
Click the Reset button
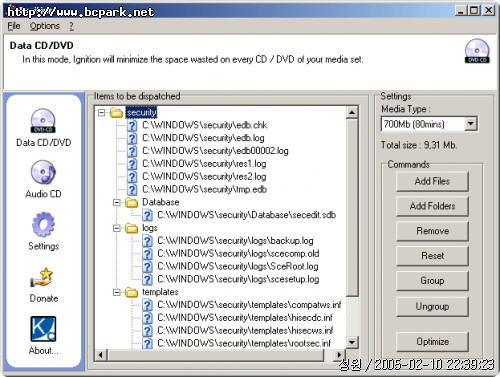point(432,256)
